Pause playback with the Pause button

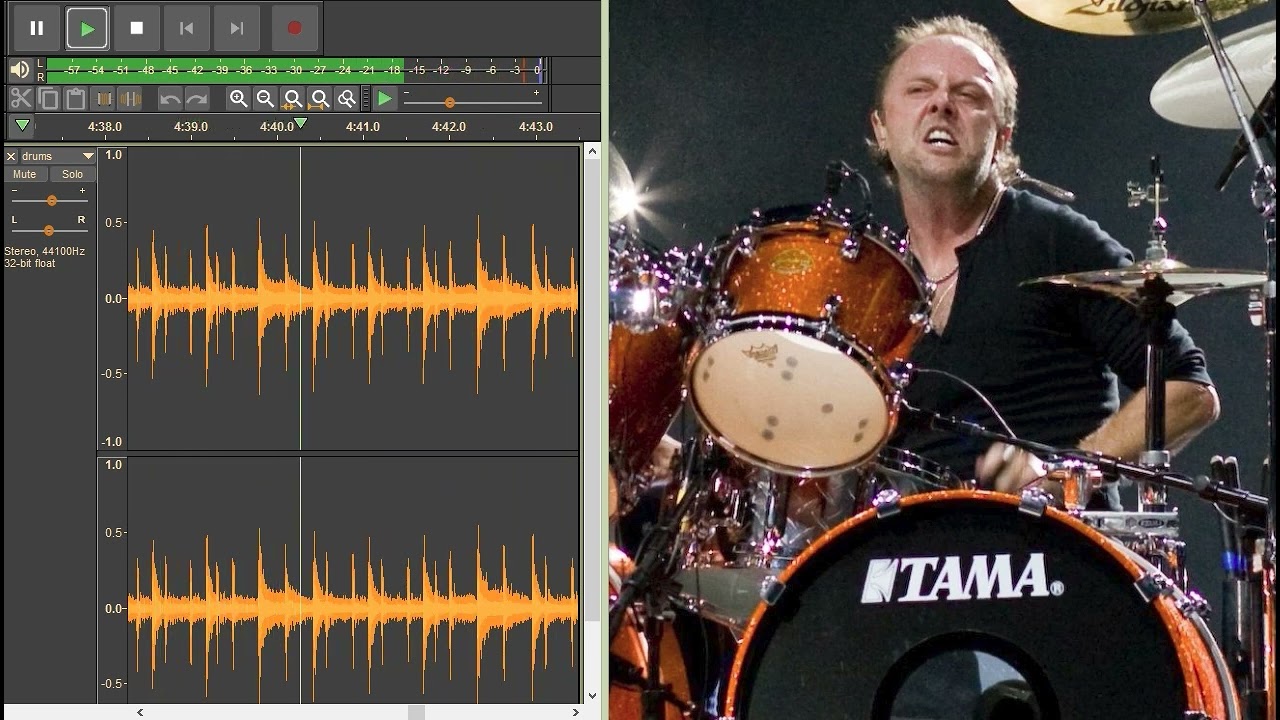(x=37, y=28)
